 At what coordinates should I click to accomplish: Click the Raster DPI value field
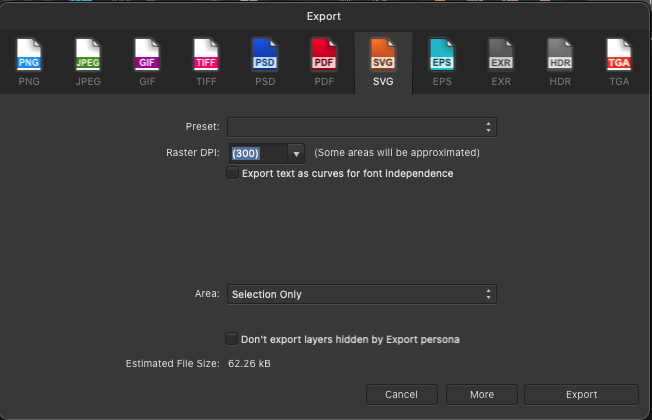click(258, 154)
